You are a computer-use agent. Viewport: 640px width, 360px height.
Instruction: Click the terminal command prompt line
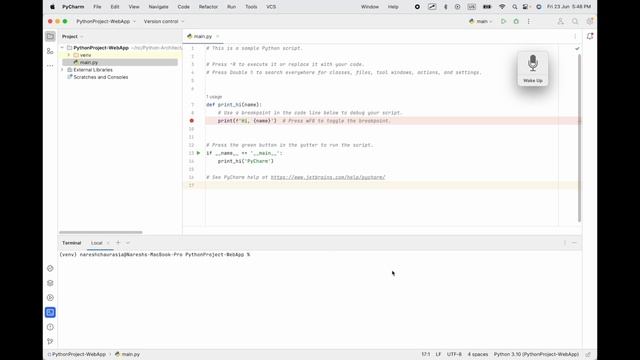pos(155,254)
